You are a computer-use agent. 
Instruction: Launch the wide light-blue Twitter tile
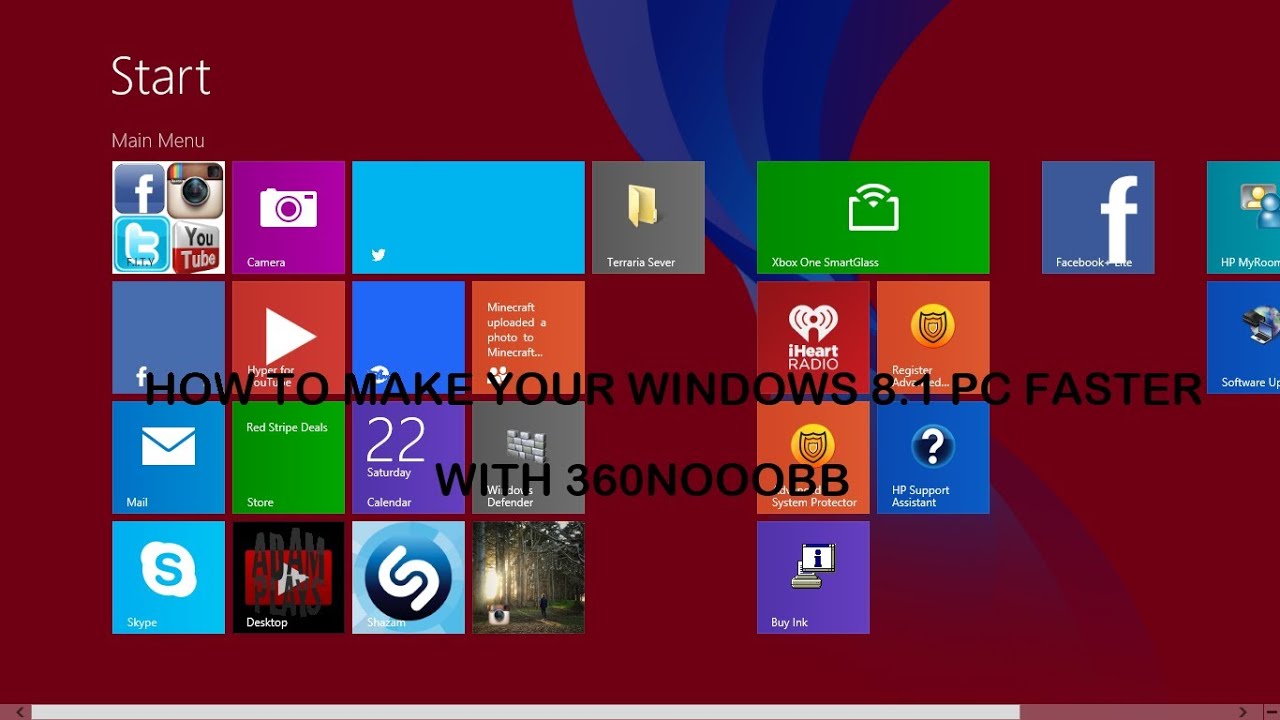click(468, 217)
